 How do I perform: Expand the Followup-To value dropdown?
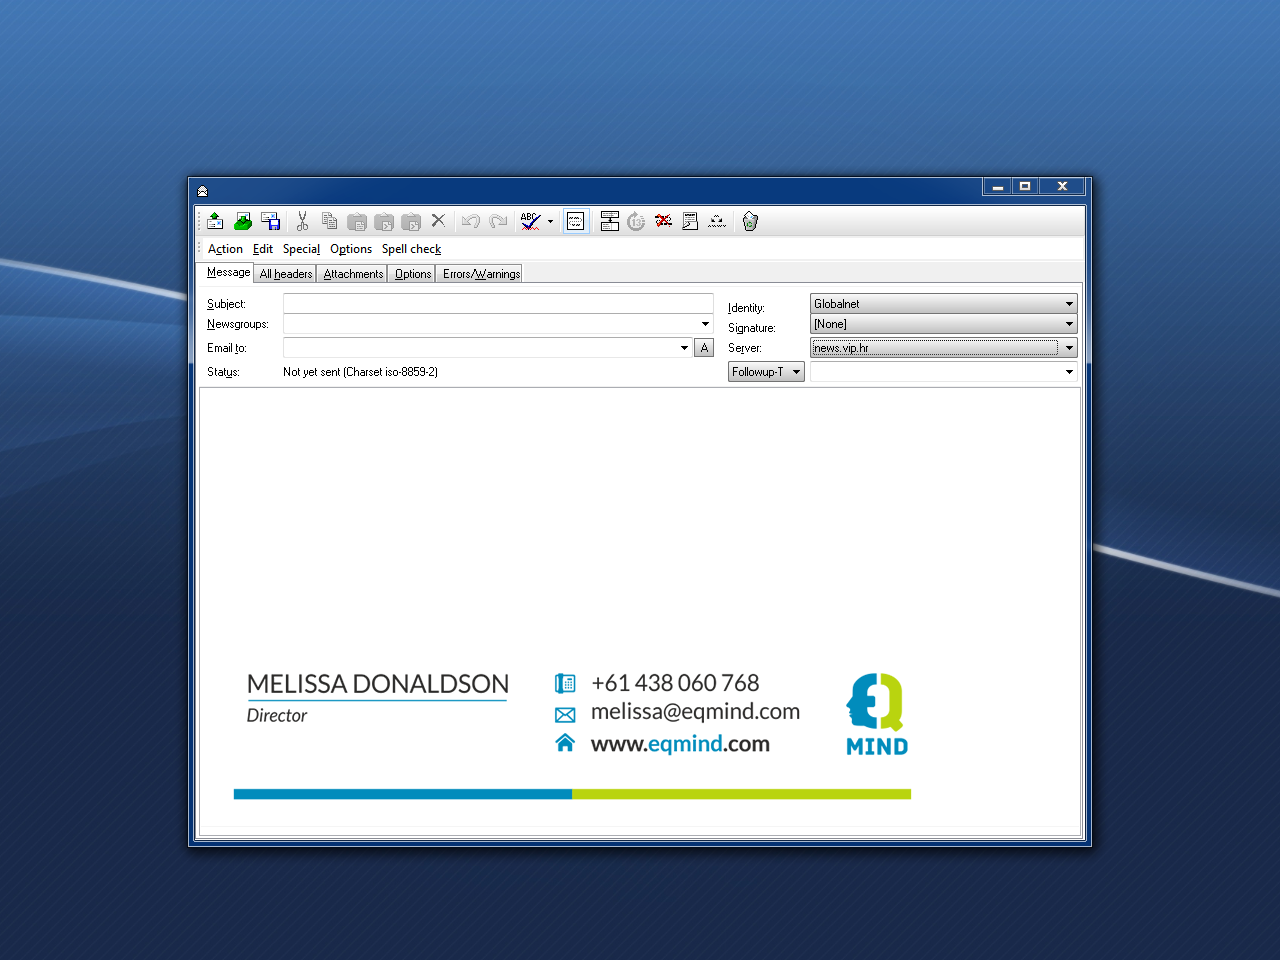coord(1069,372)
